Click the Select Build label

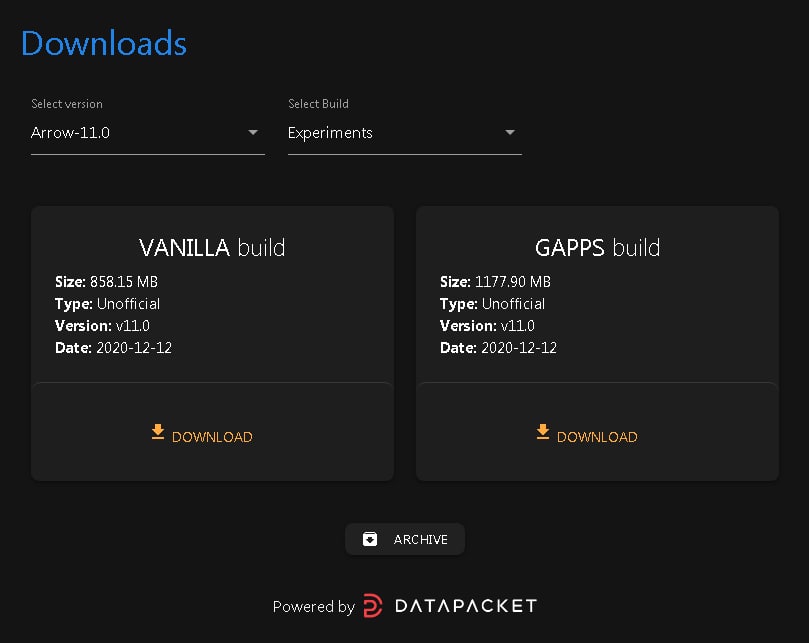(318, 104)
